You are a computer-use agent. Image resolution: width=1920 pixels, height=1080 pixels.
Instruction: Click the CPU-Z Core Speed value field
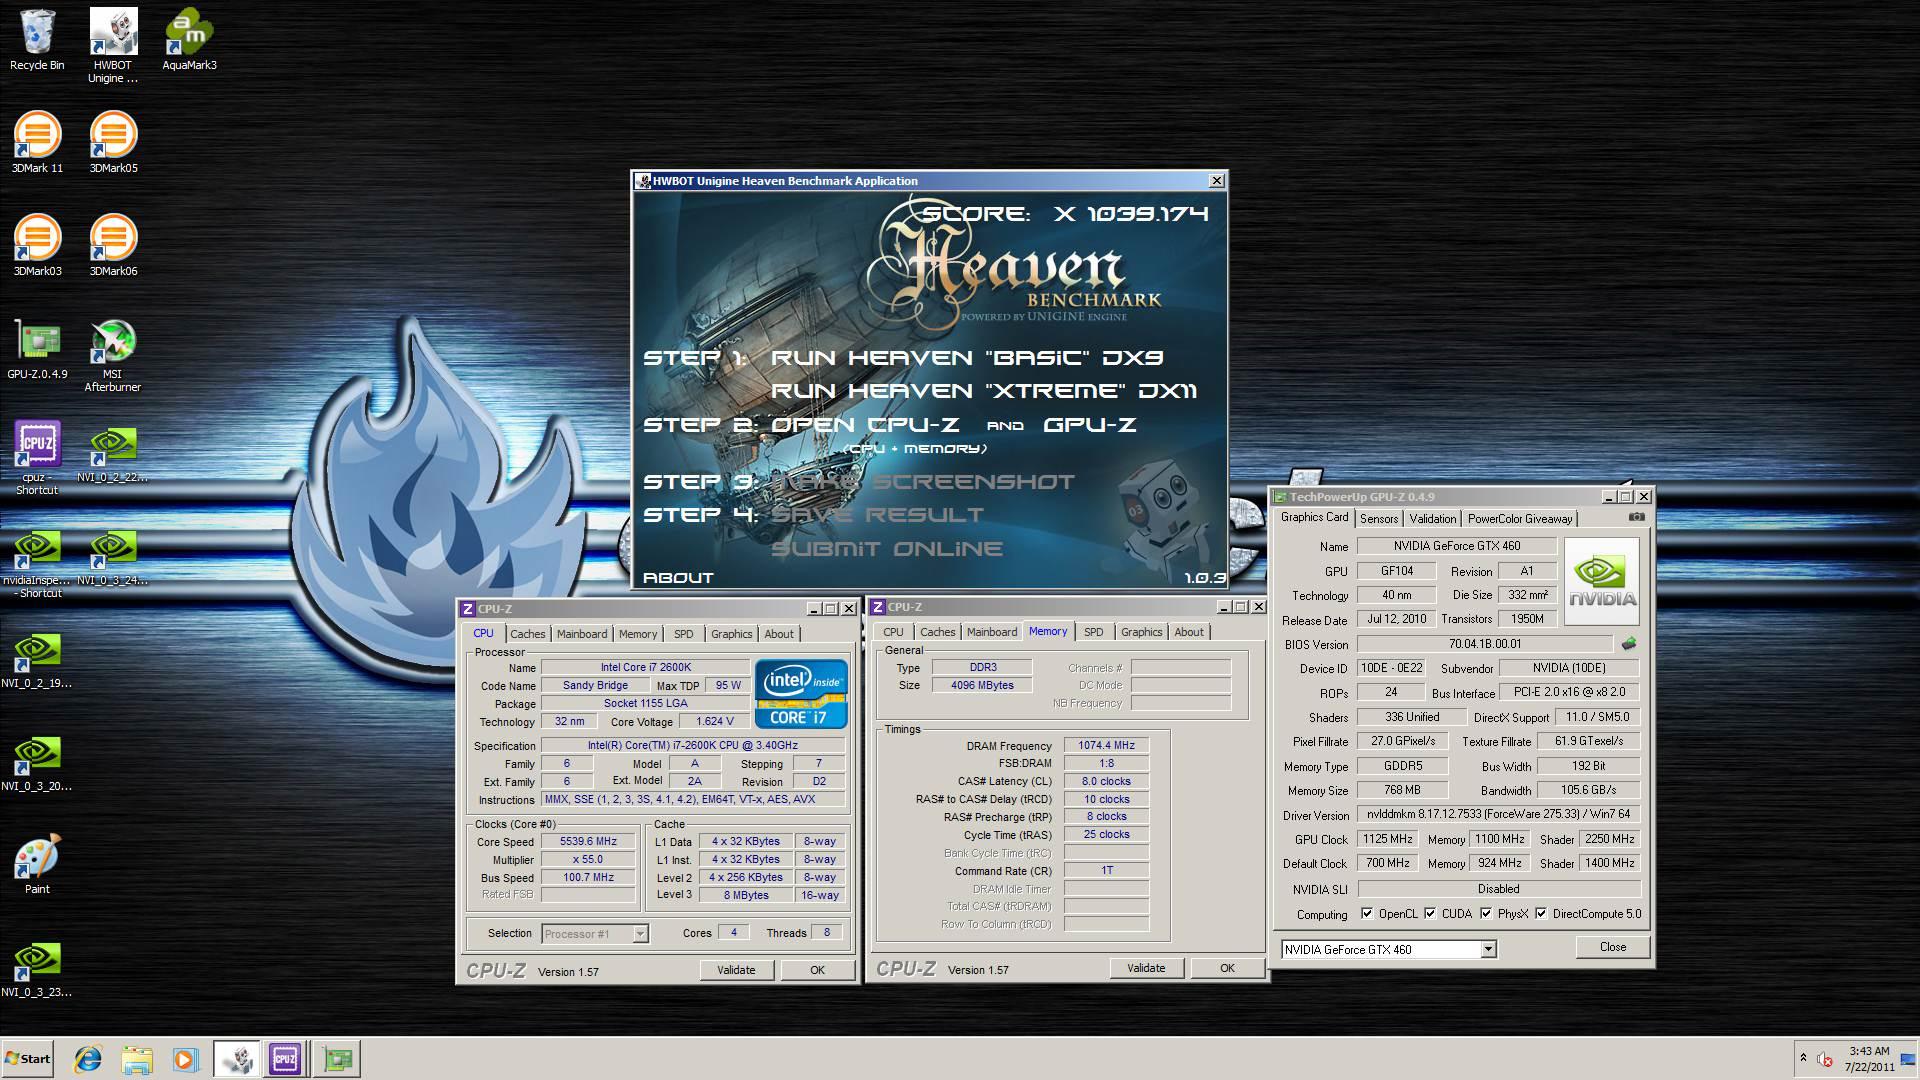coord(588,842)
